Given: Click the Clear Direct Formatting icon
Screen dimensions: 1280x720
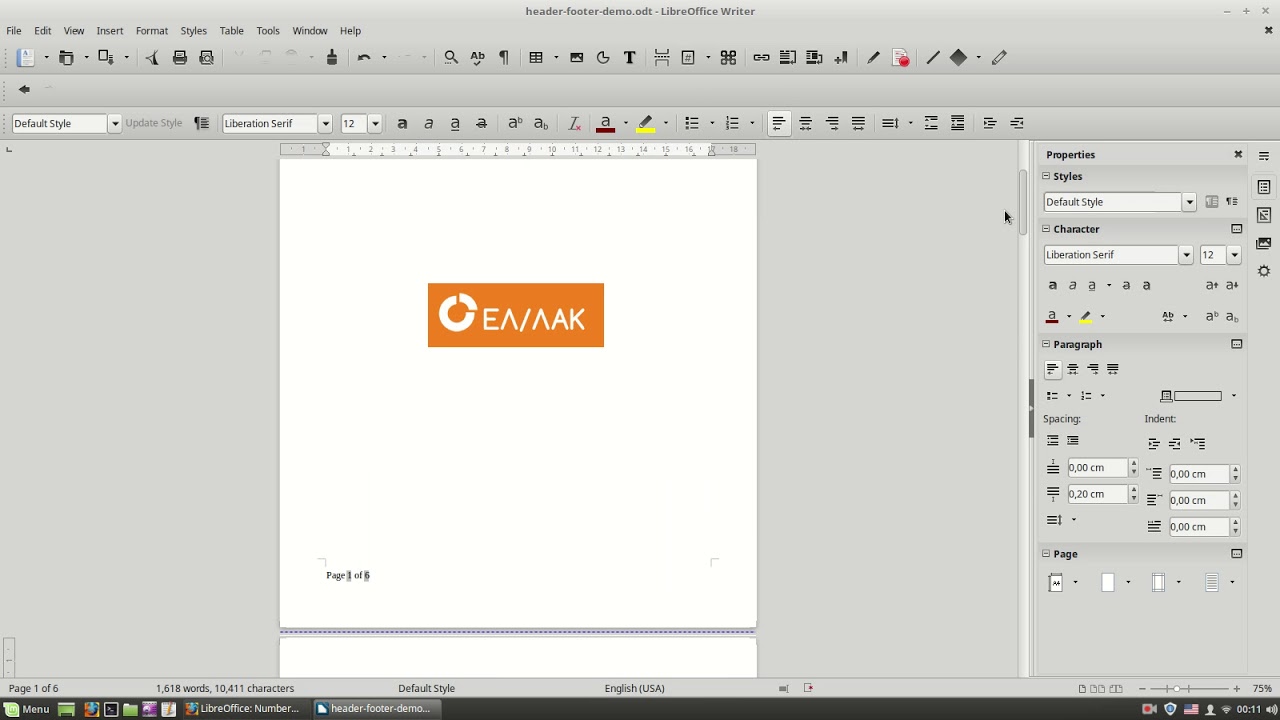Looking at the screenshot, I should [x=574, y=123].
